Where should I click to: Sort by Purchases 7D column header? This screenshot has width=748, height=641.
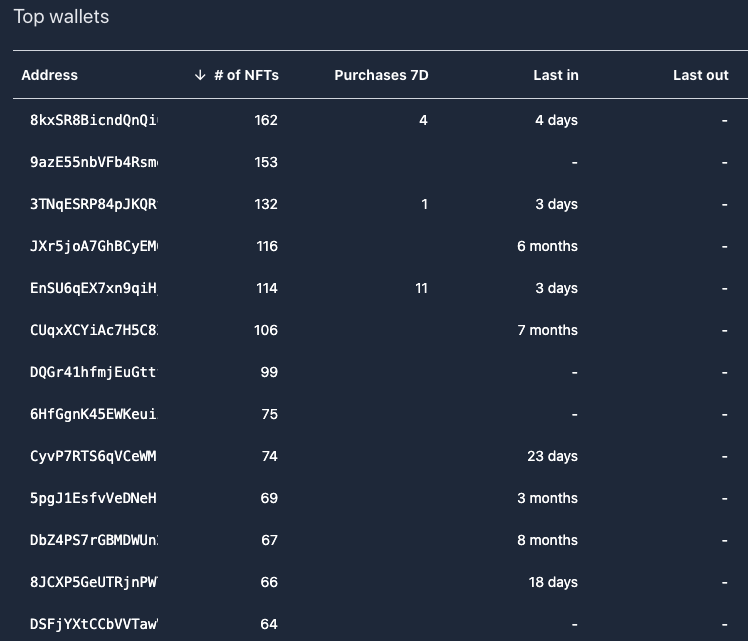381,75
